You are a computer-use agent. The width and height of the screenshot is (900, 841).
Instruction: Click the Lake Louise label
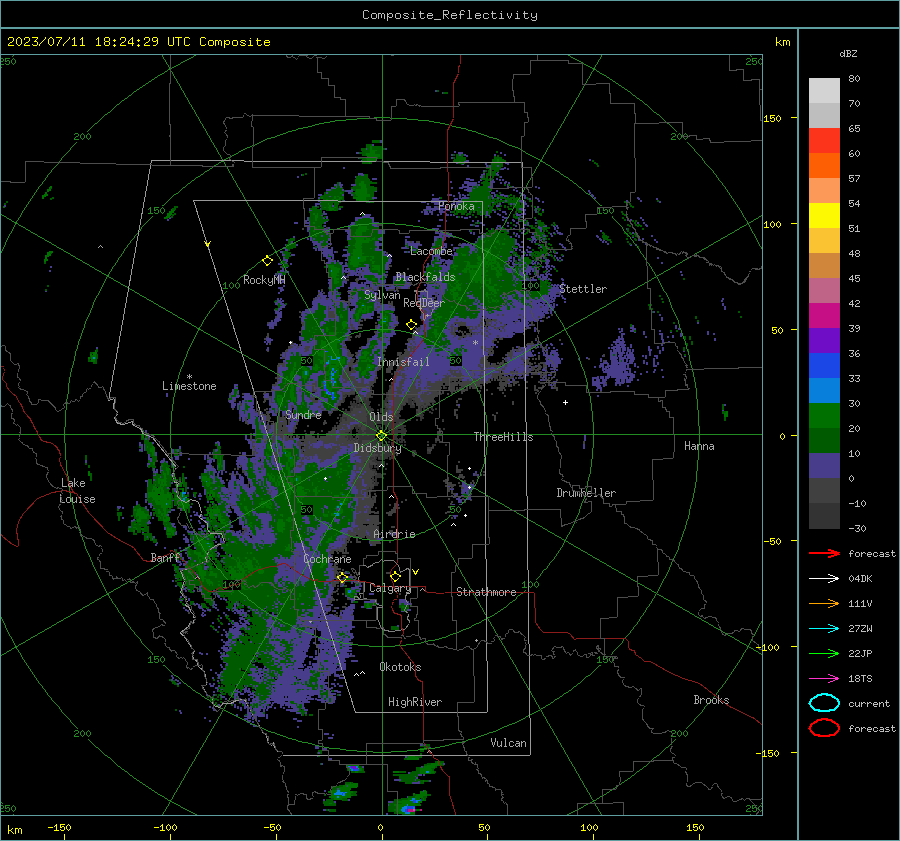[x=77, y=491]
